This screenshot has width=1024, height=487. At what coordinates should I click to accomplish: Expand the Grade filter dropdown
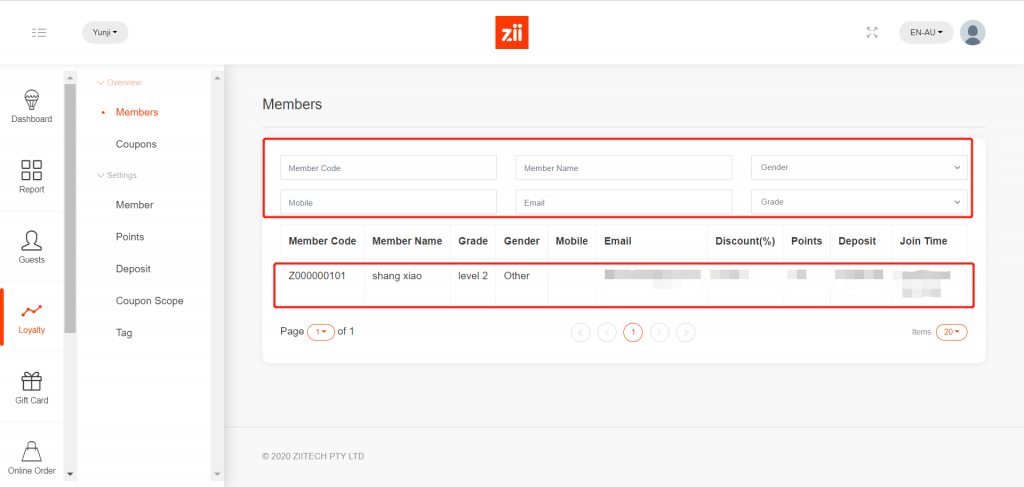pos(859,202)
